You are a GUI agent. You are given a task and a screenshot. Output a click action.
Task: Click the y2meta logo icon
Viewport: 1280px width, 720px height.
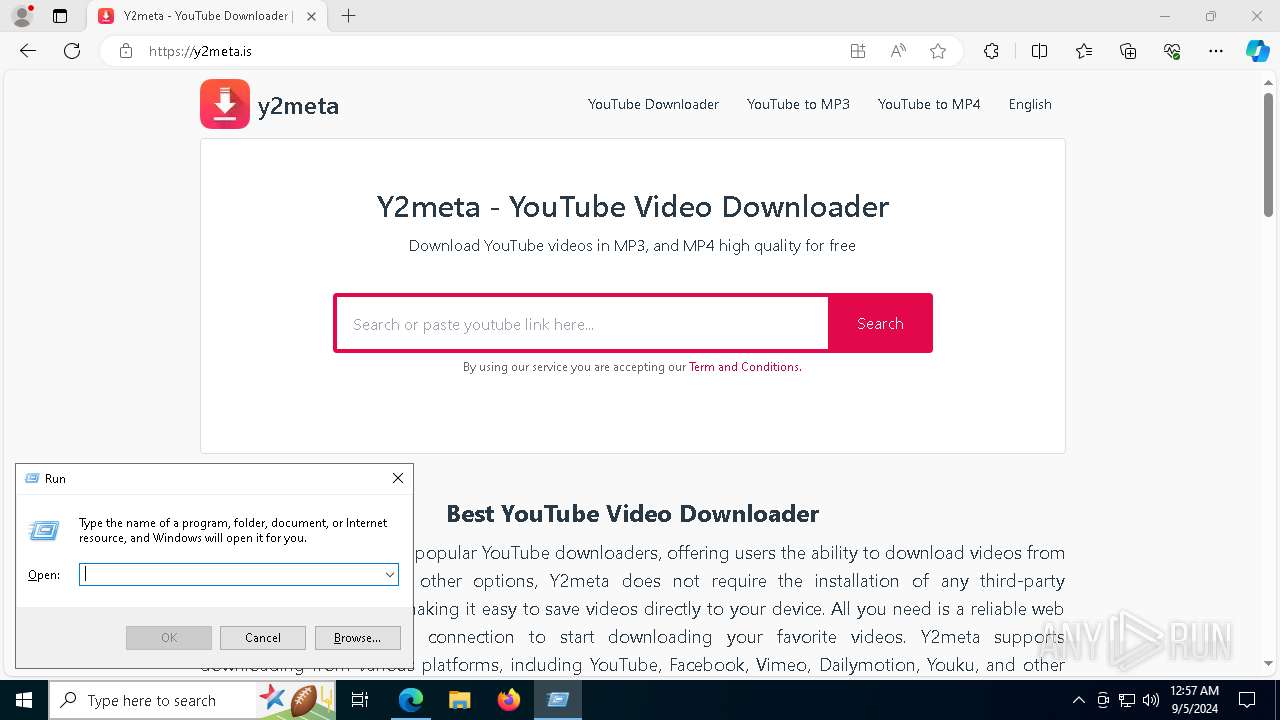[225, 104]
